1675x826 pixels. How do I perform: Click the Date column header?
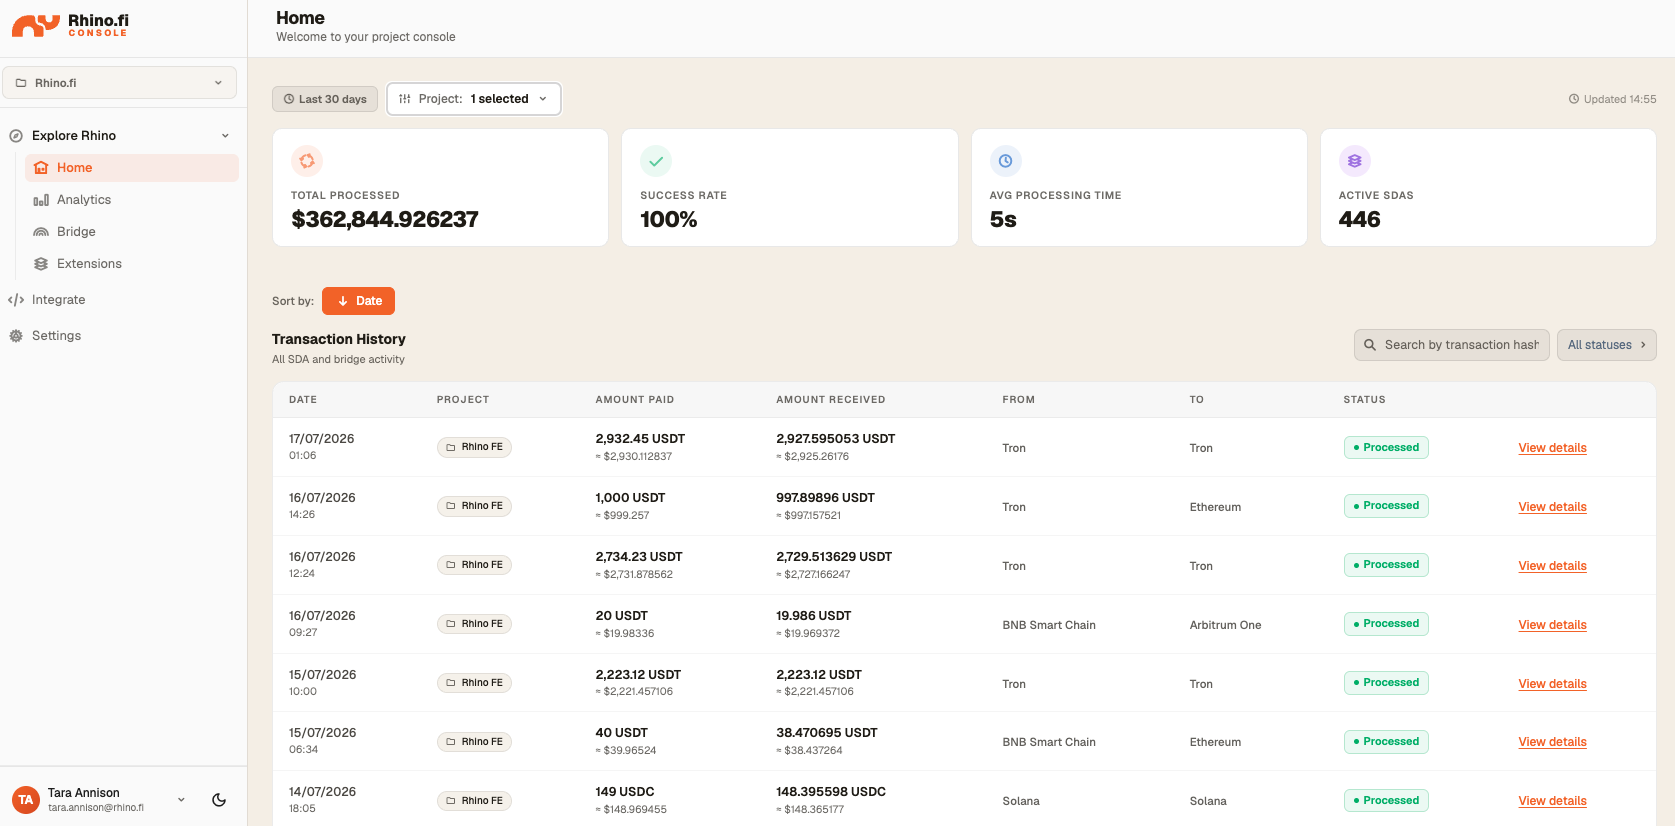303,399
